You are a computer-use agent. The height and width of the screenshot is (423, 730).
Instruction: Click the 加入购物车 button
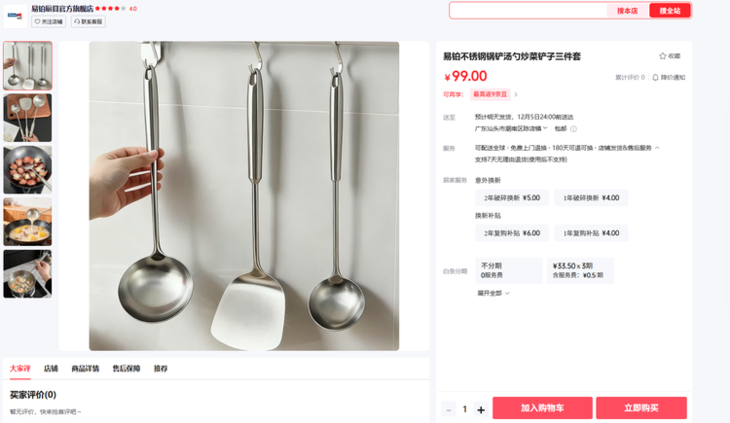(542, 408)
